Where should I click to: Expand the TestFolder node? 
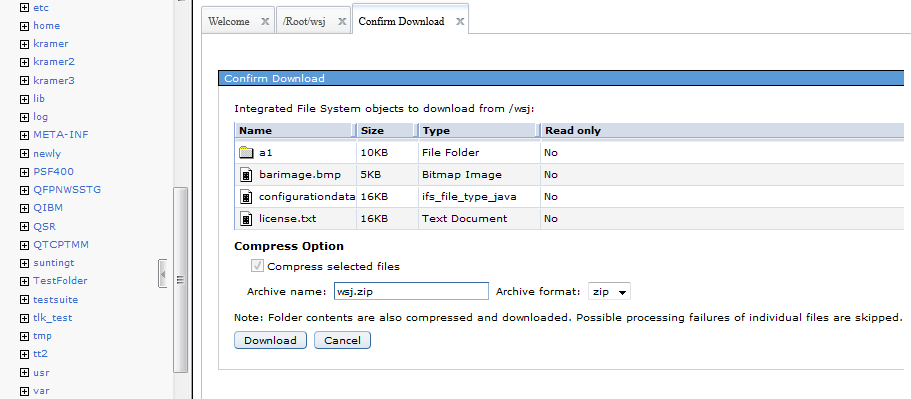pyautogui.click(x=24, y=281)
